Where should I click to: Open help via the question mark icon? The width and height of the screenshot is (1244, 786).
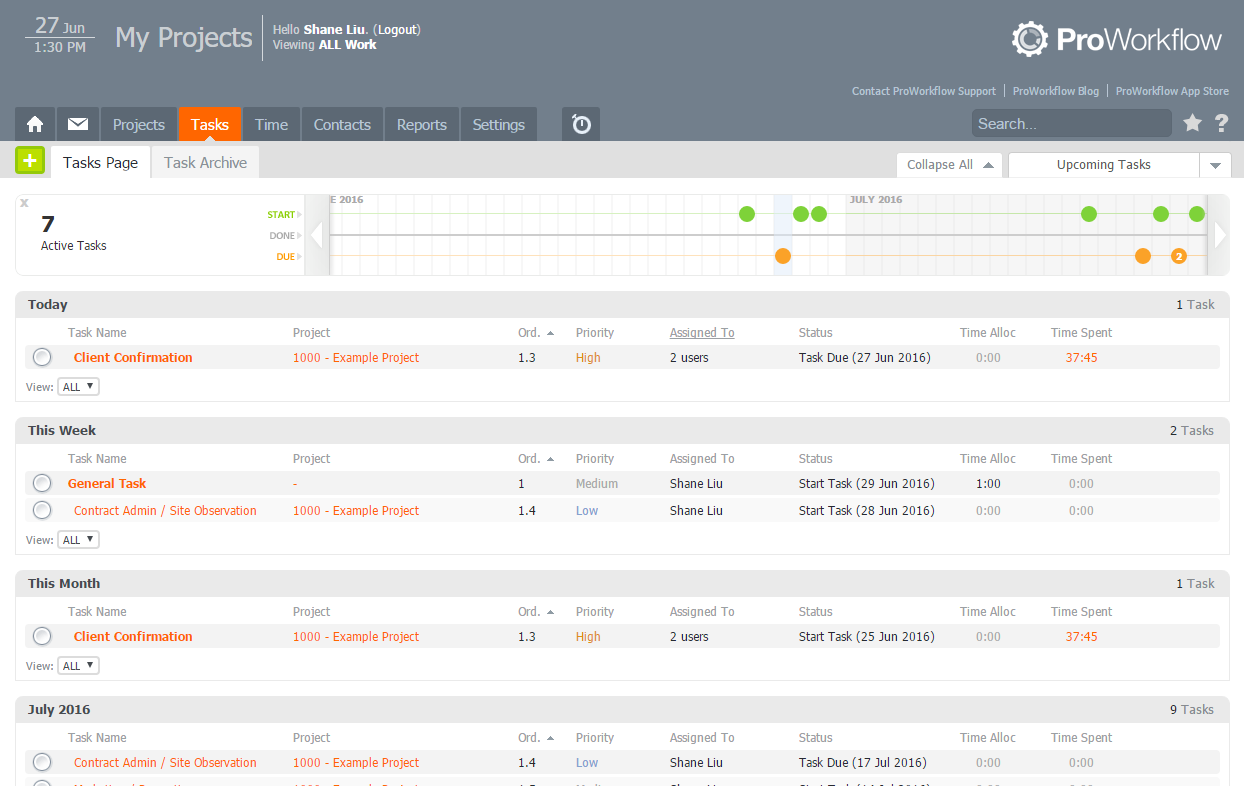1221,123
